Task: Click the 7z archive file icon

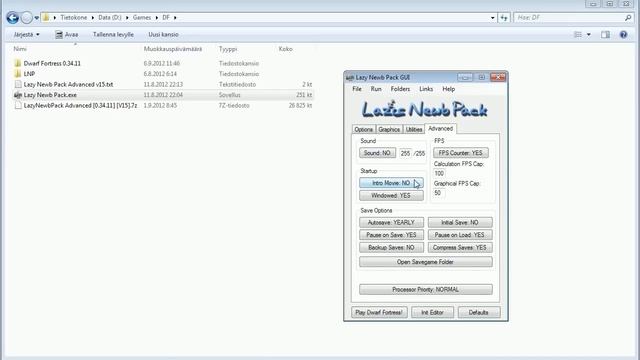Action: [x=18, y=105]
